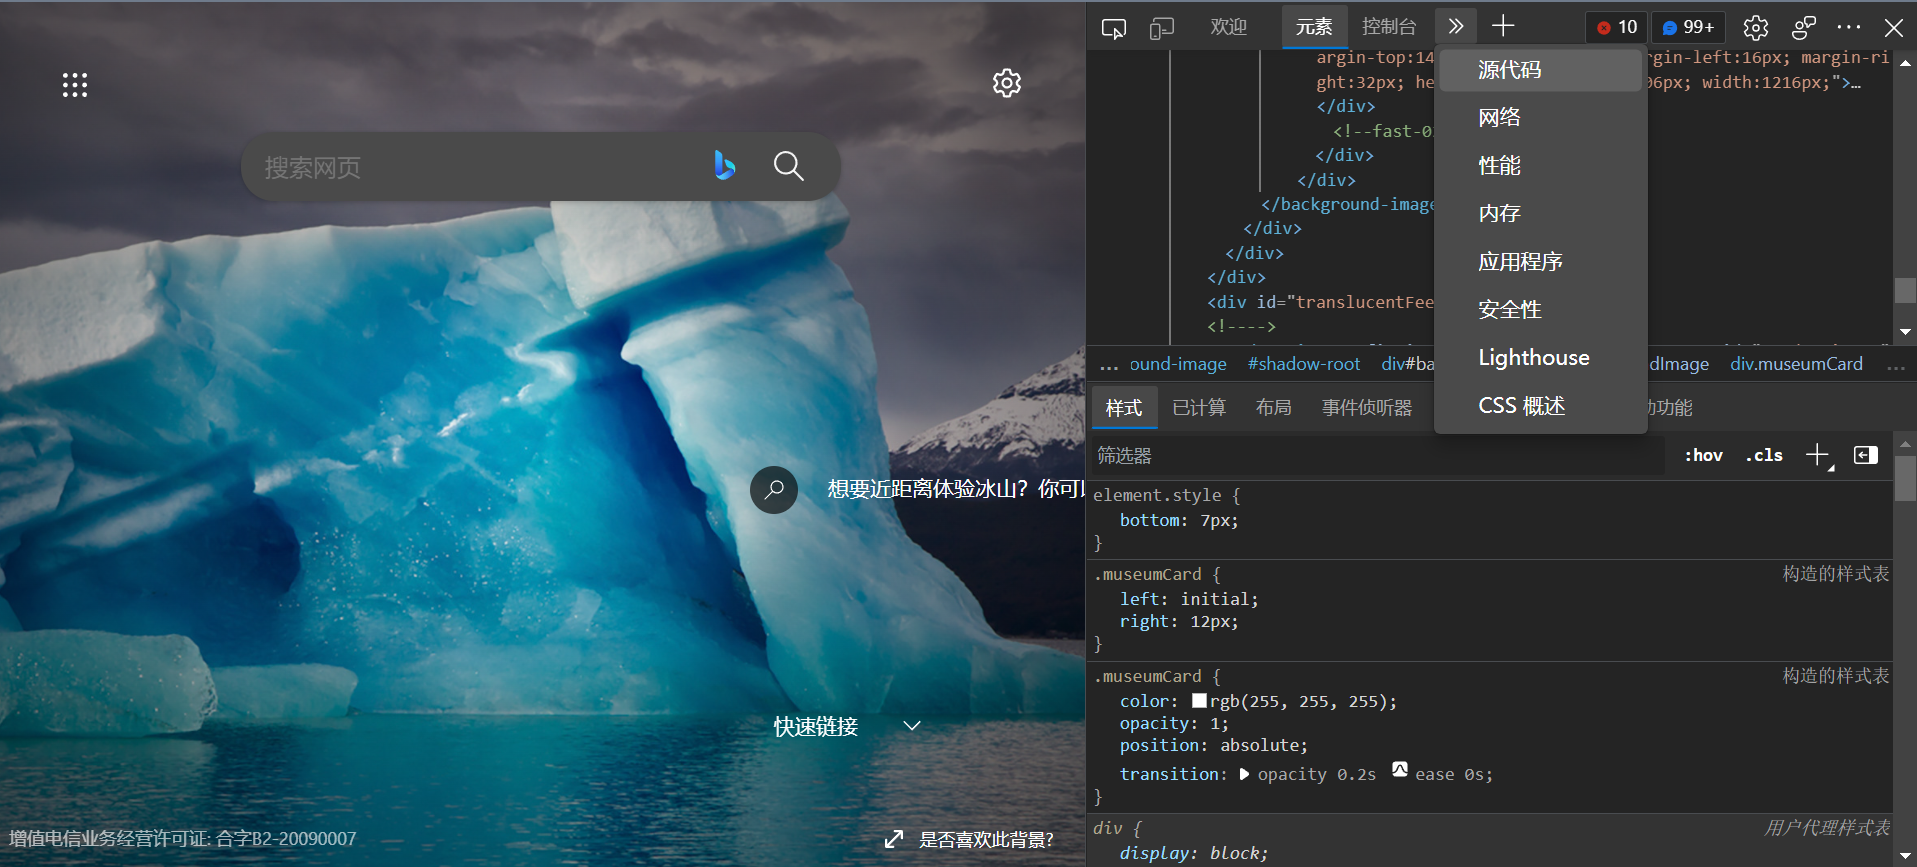Toggle the :hov element state panel

(1703, 456)
